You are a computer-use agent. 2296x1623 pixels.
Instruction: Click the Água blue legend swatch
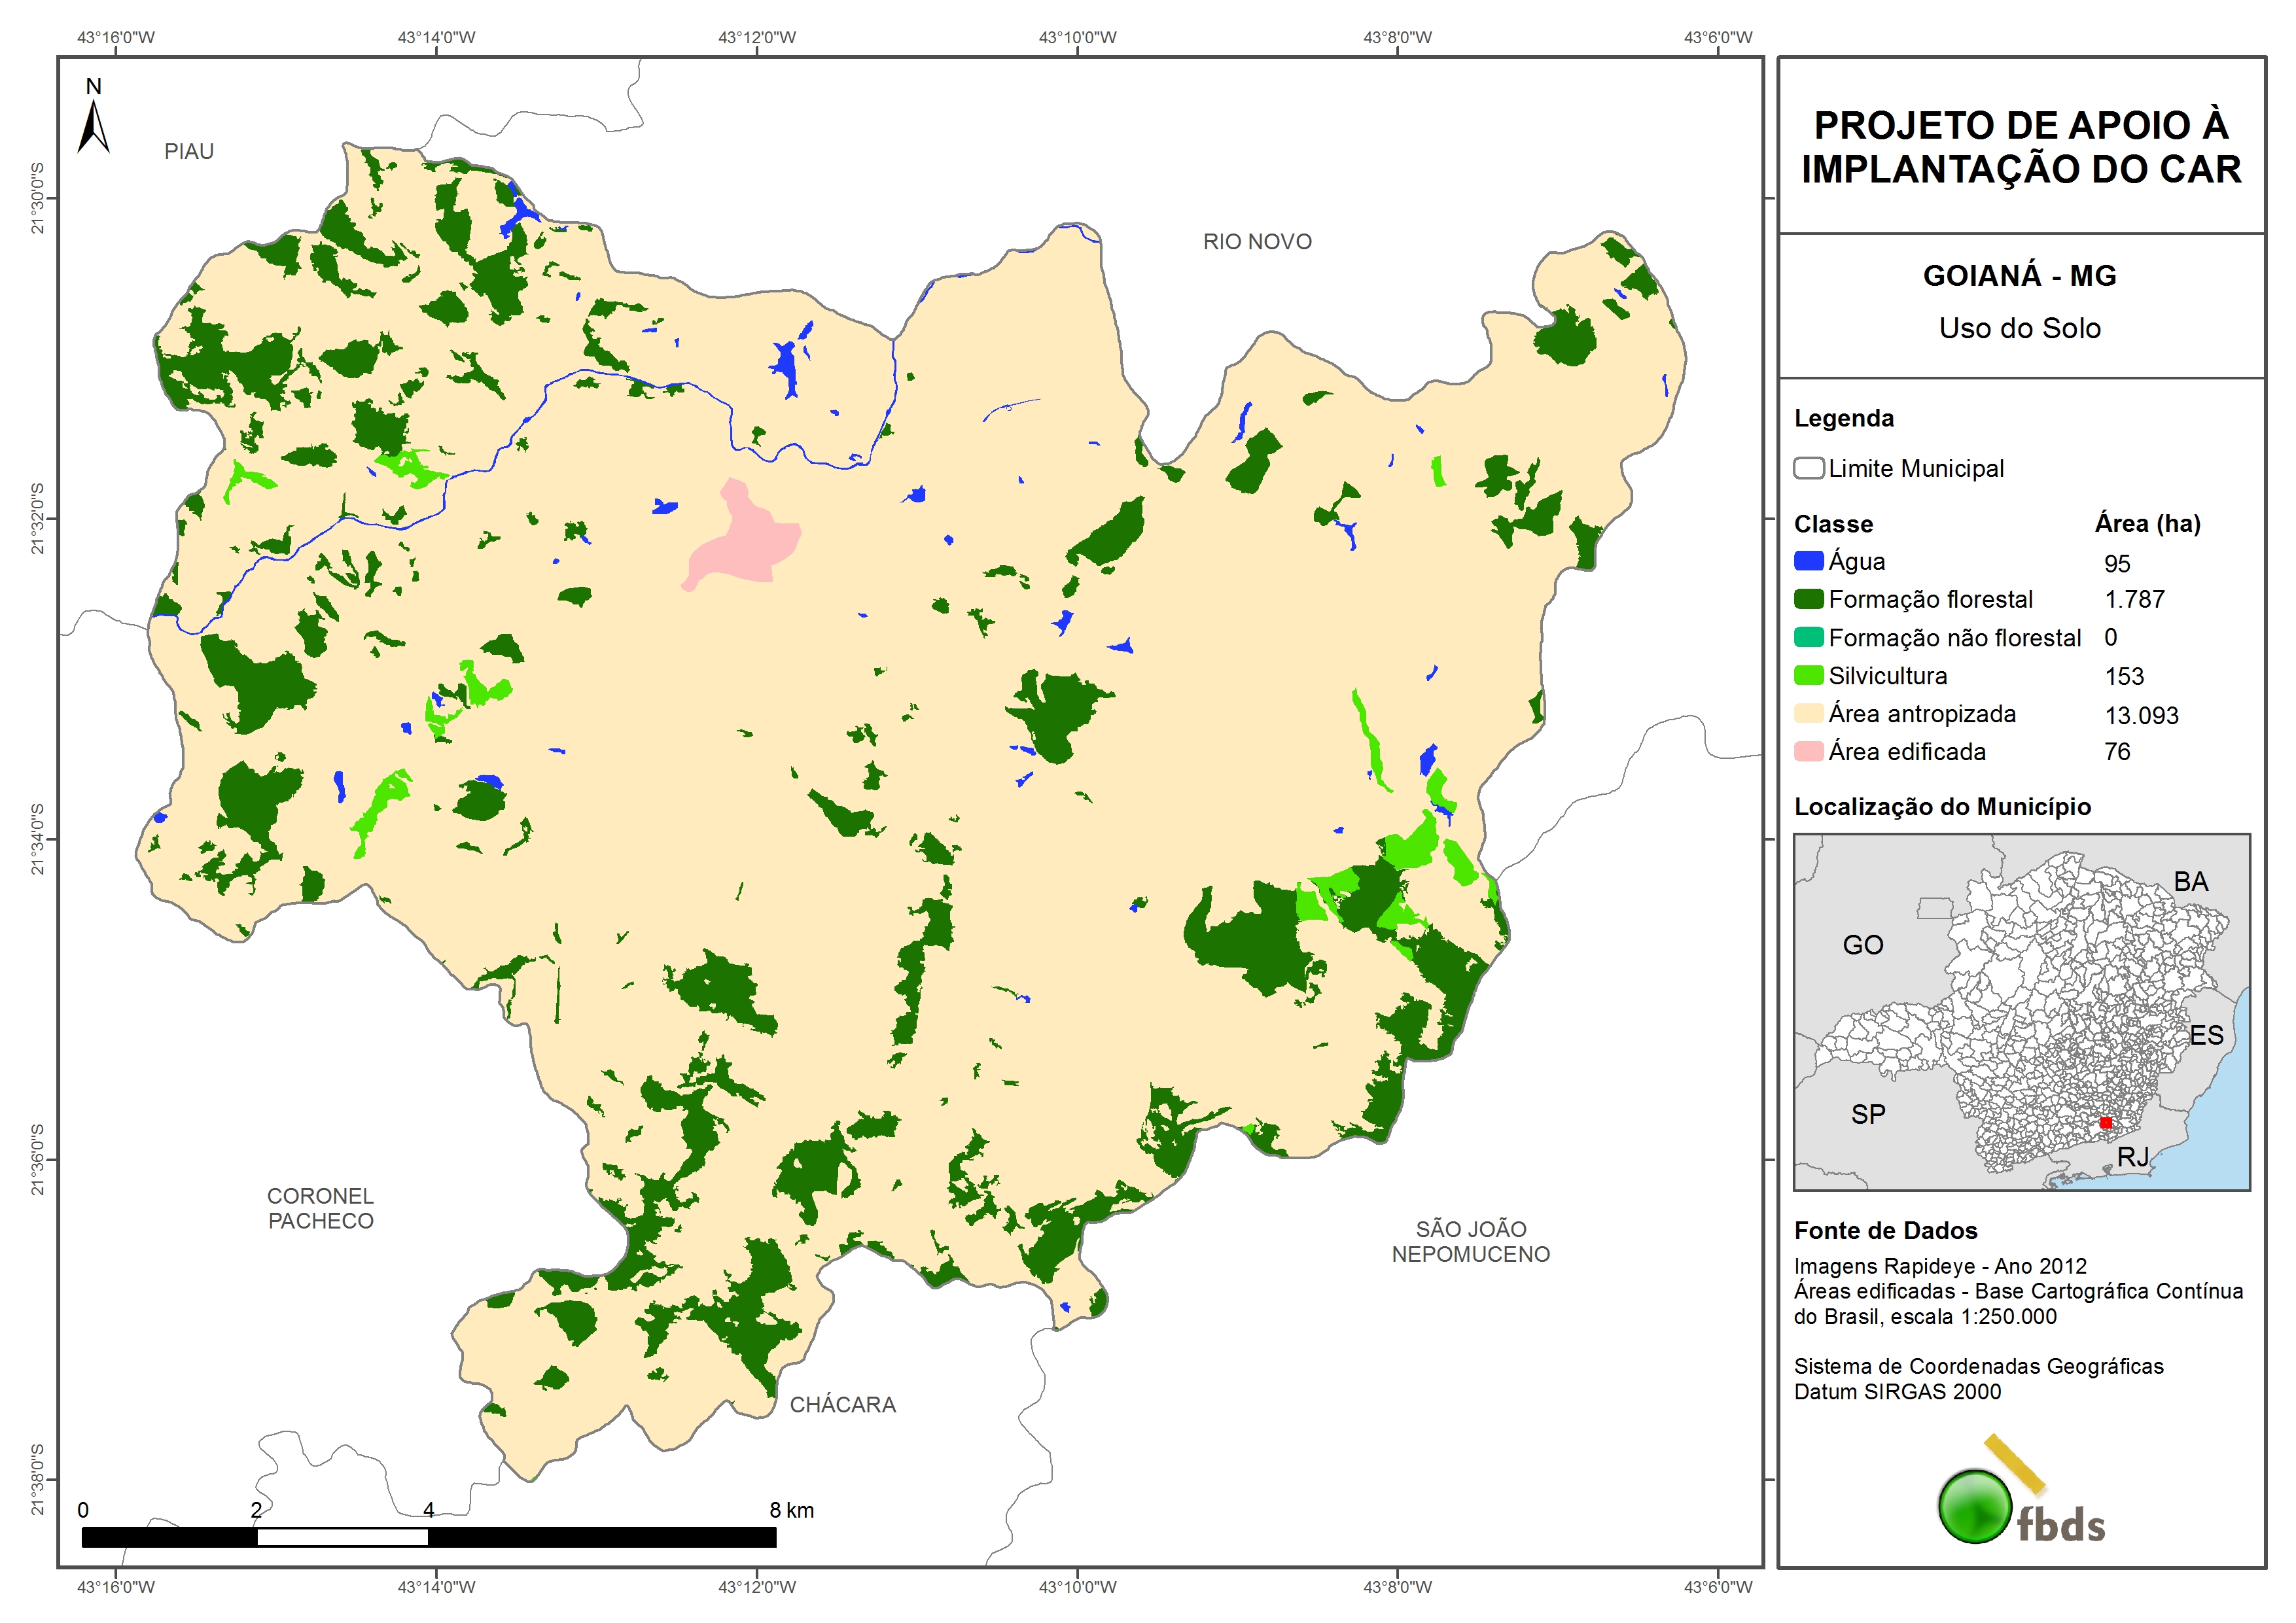(x=1808, y=561)
